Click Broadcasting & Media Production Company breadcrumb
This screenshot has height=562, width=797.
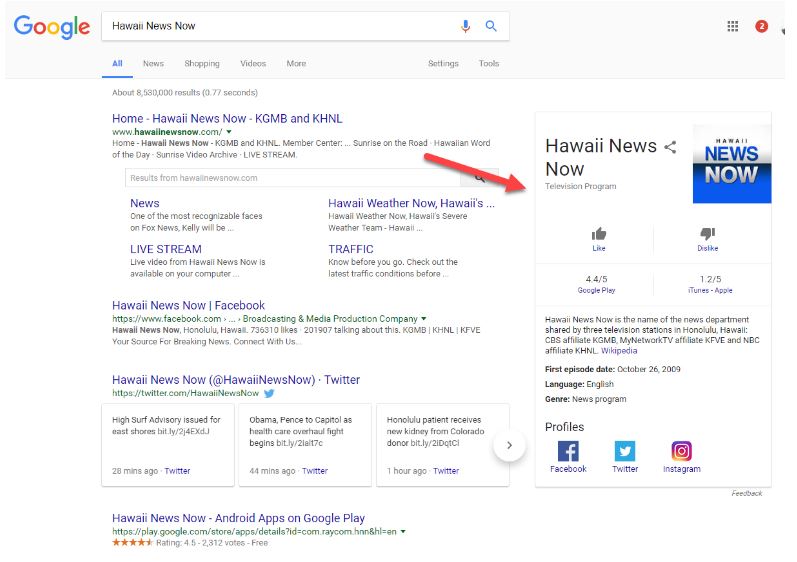pos(330,319)
